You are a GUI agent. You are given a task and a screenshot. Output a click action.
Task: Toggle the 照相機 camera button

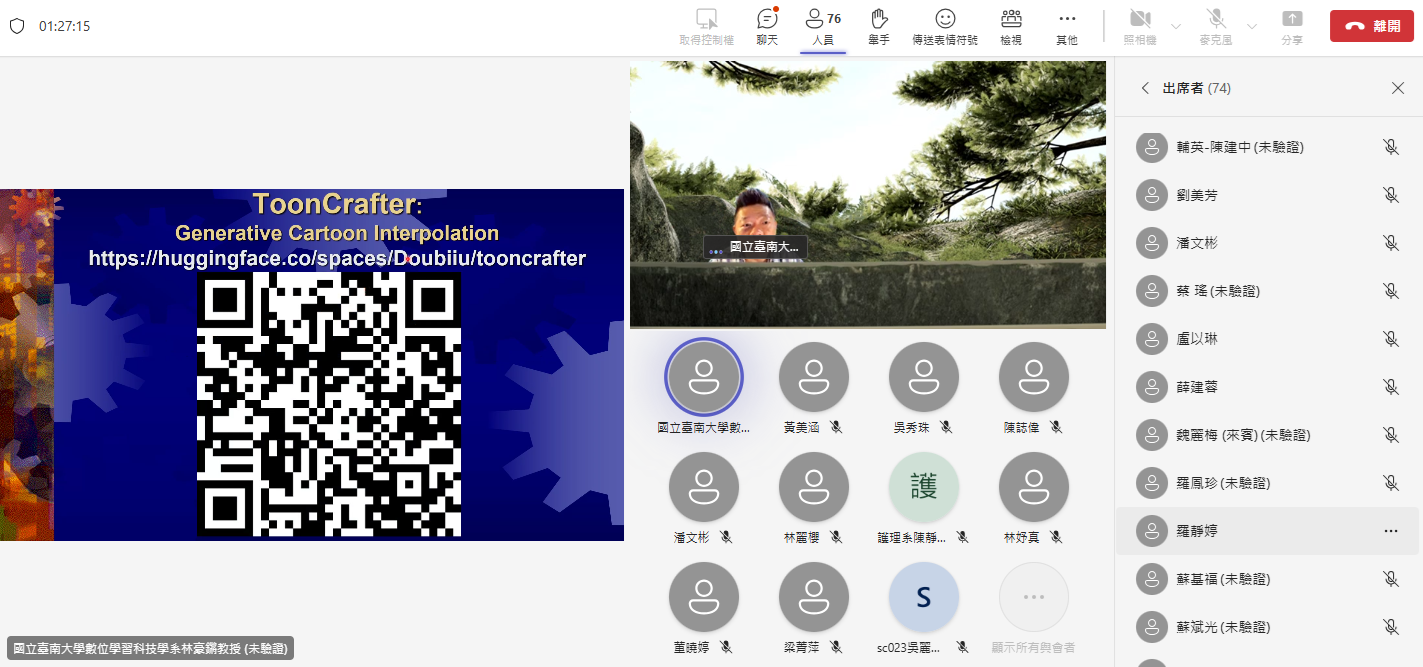tap(1141, 27)
